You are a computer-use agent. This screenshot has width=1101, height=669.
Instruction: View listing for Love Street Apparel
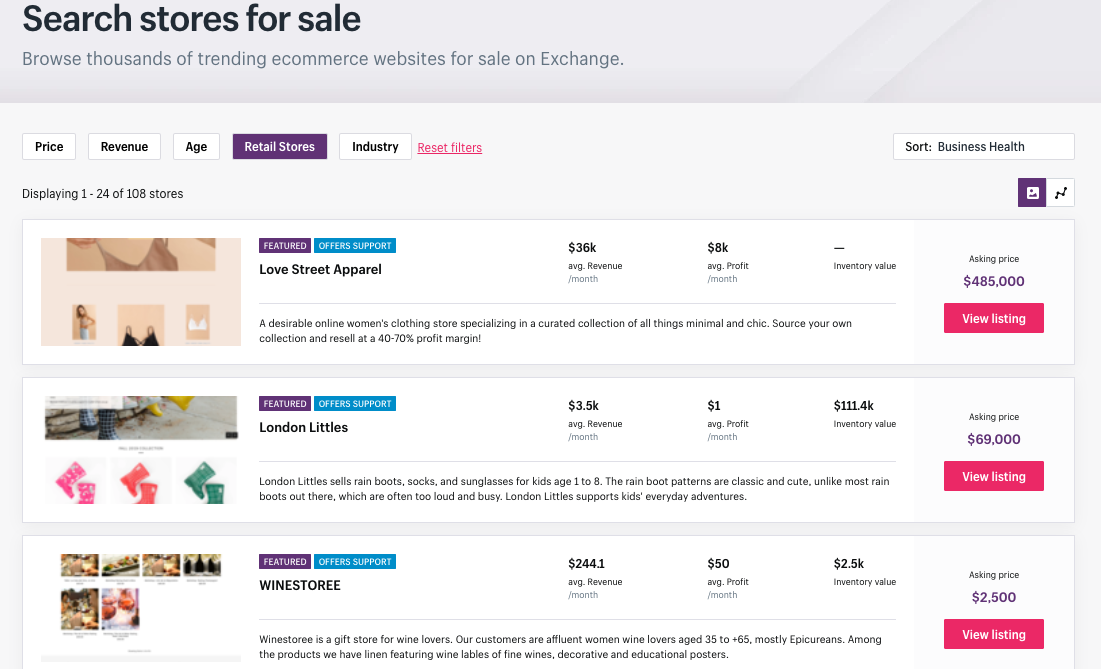(x=993, y=317)
